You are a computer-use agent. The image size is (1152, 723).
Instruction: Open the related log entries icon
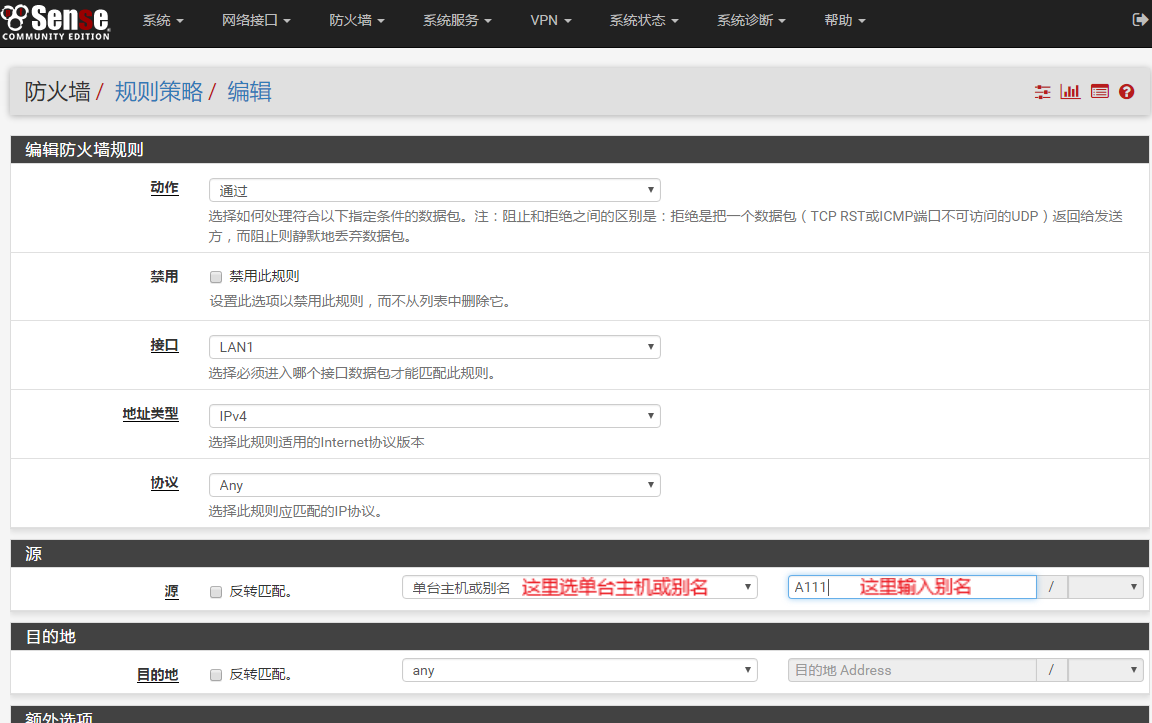click(x=1100, y=92)
